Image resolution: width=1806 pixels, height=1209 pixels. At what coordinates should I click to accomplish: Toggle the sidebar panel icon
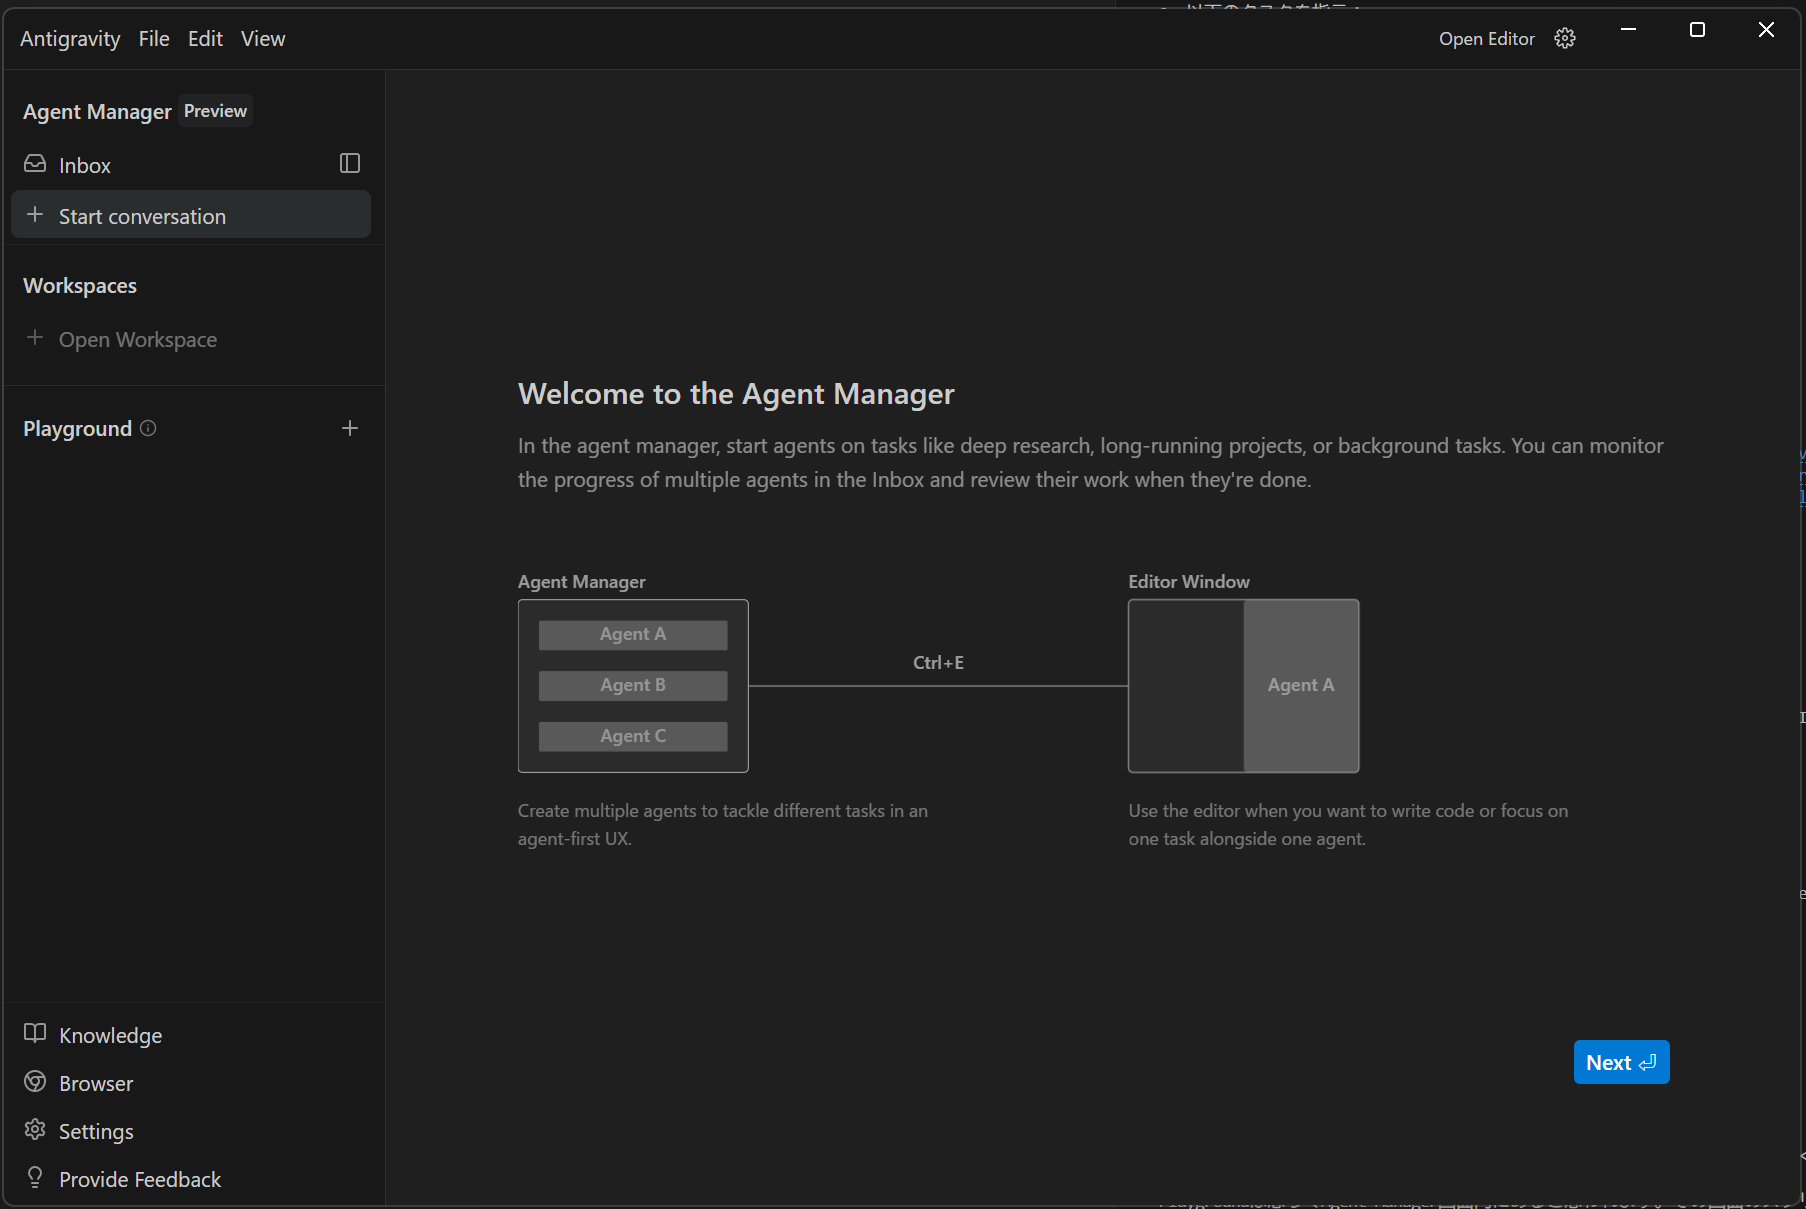(x=350, y=164)
